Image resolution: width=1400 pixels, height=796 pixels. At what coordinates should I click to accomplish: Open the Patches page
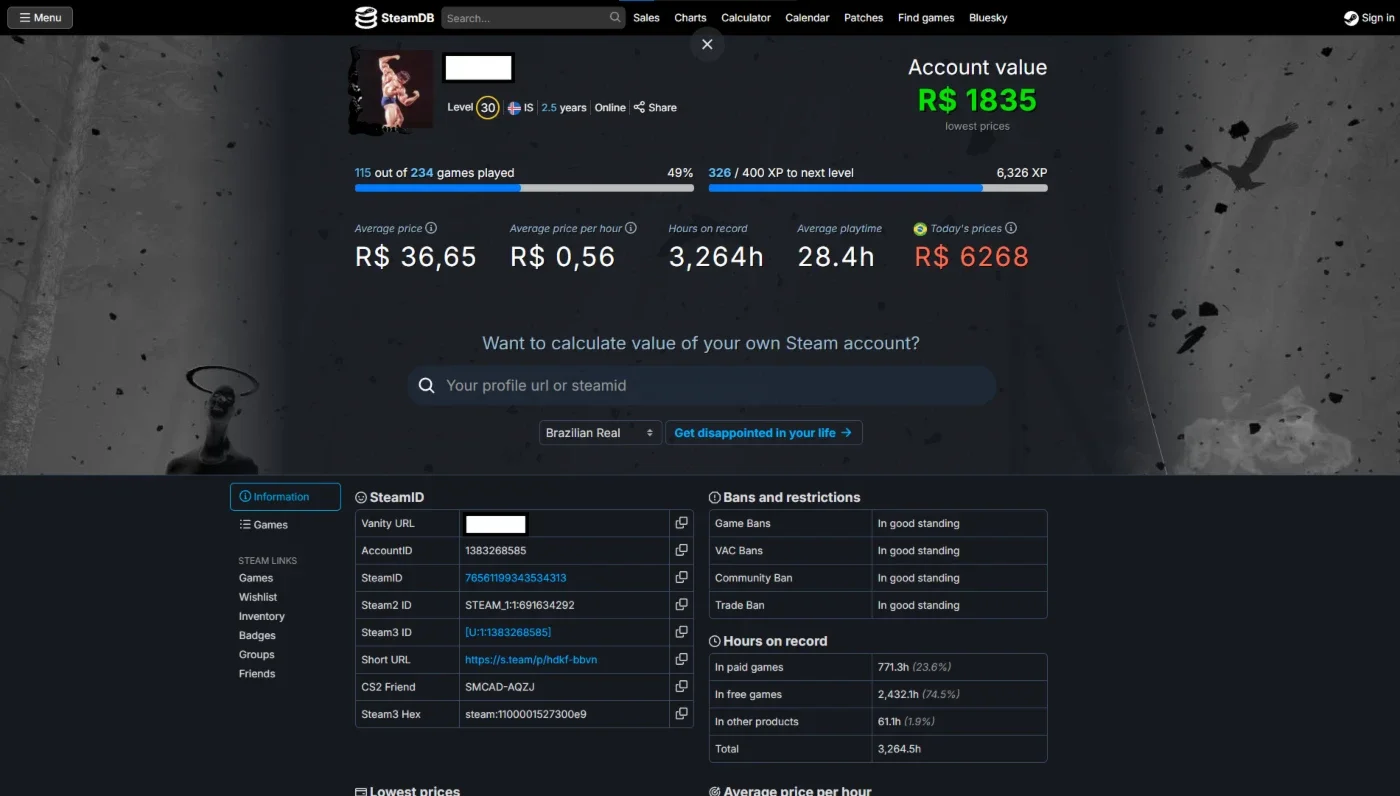point(863,18)
